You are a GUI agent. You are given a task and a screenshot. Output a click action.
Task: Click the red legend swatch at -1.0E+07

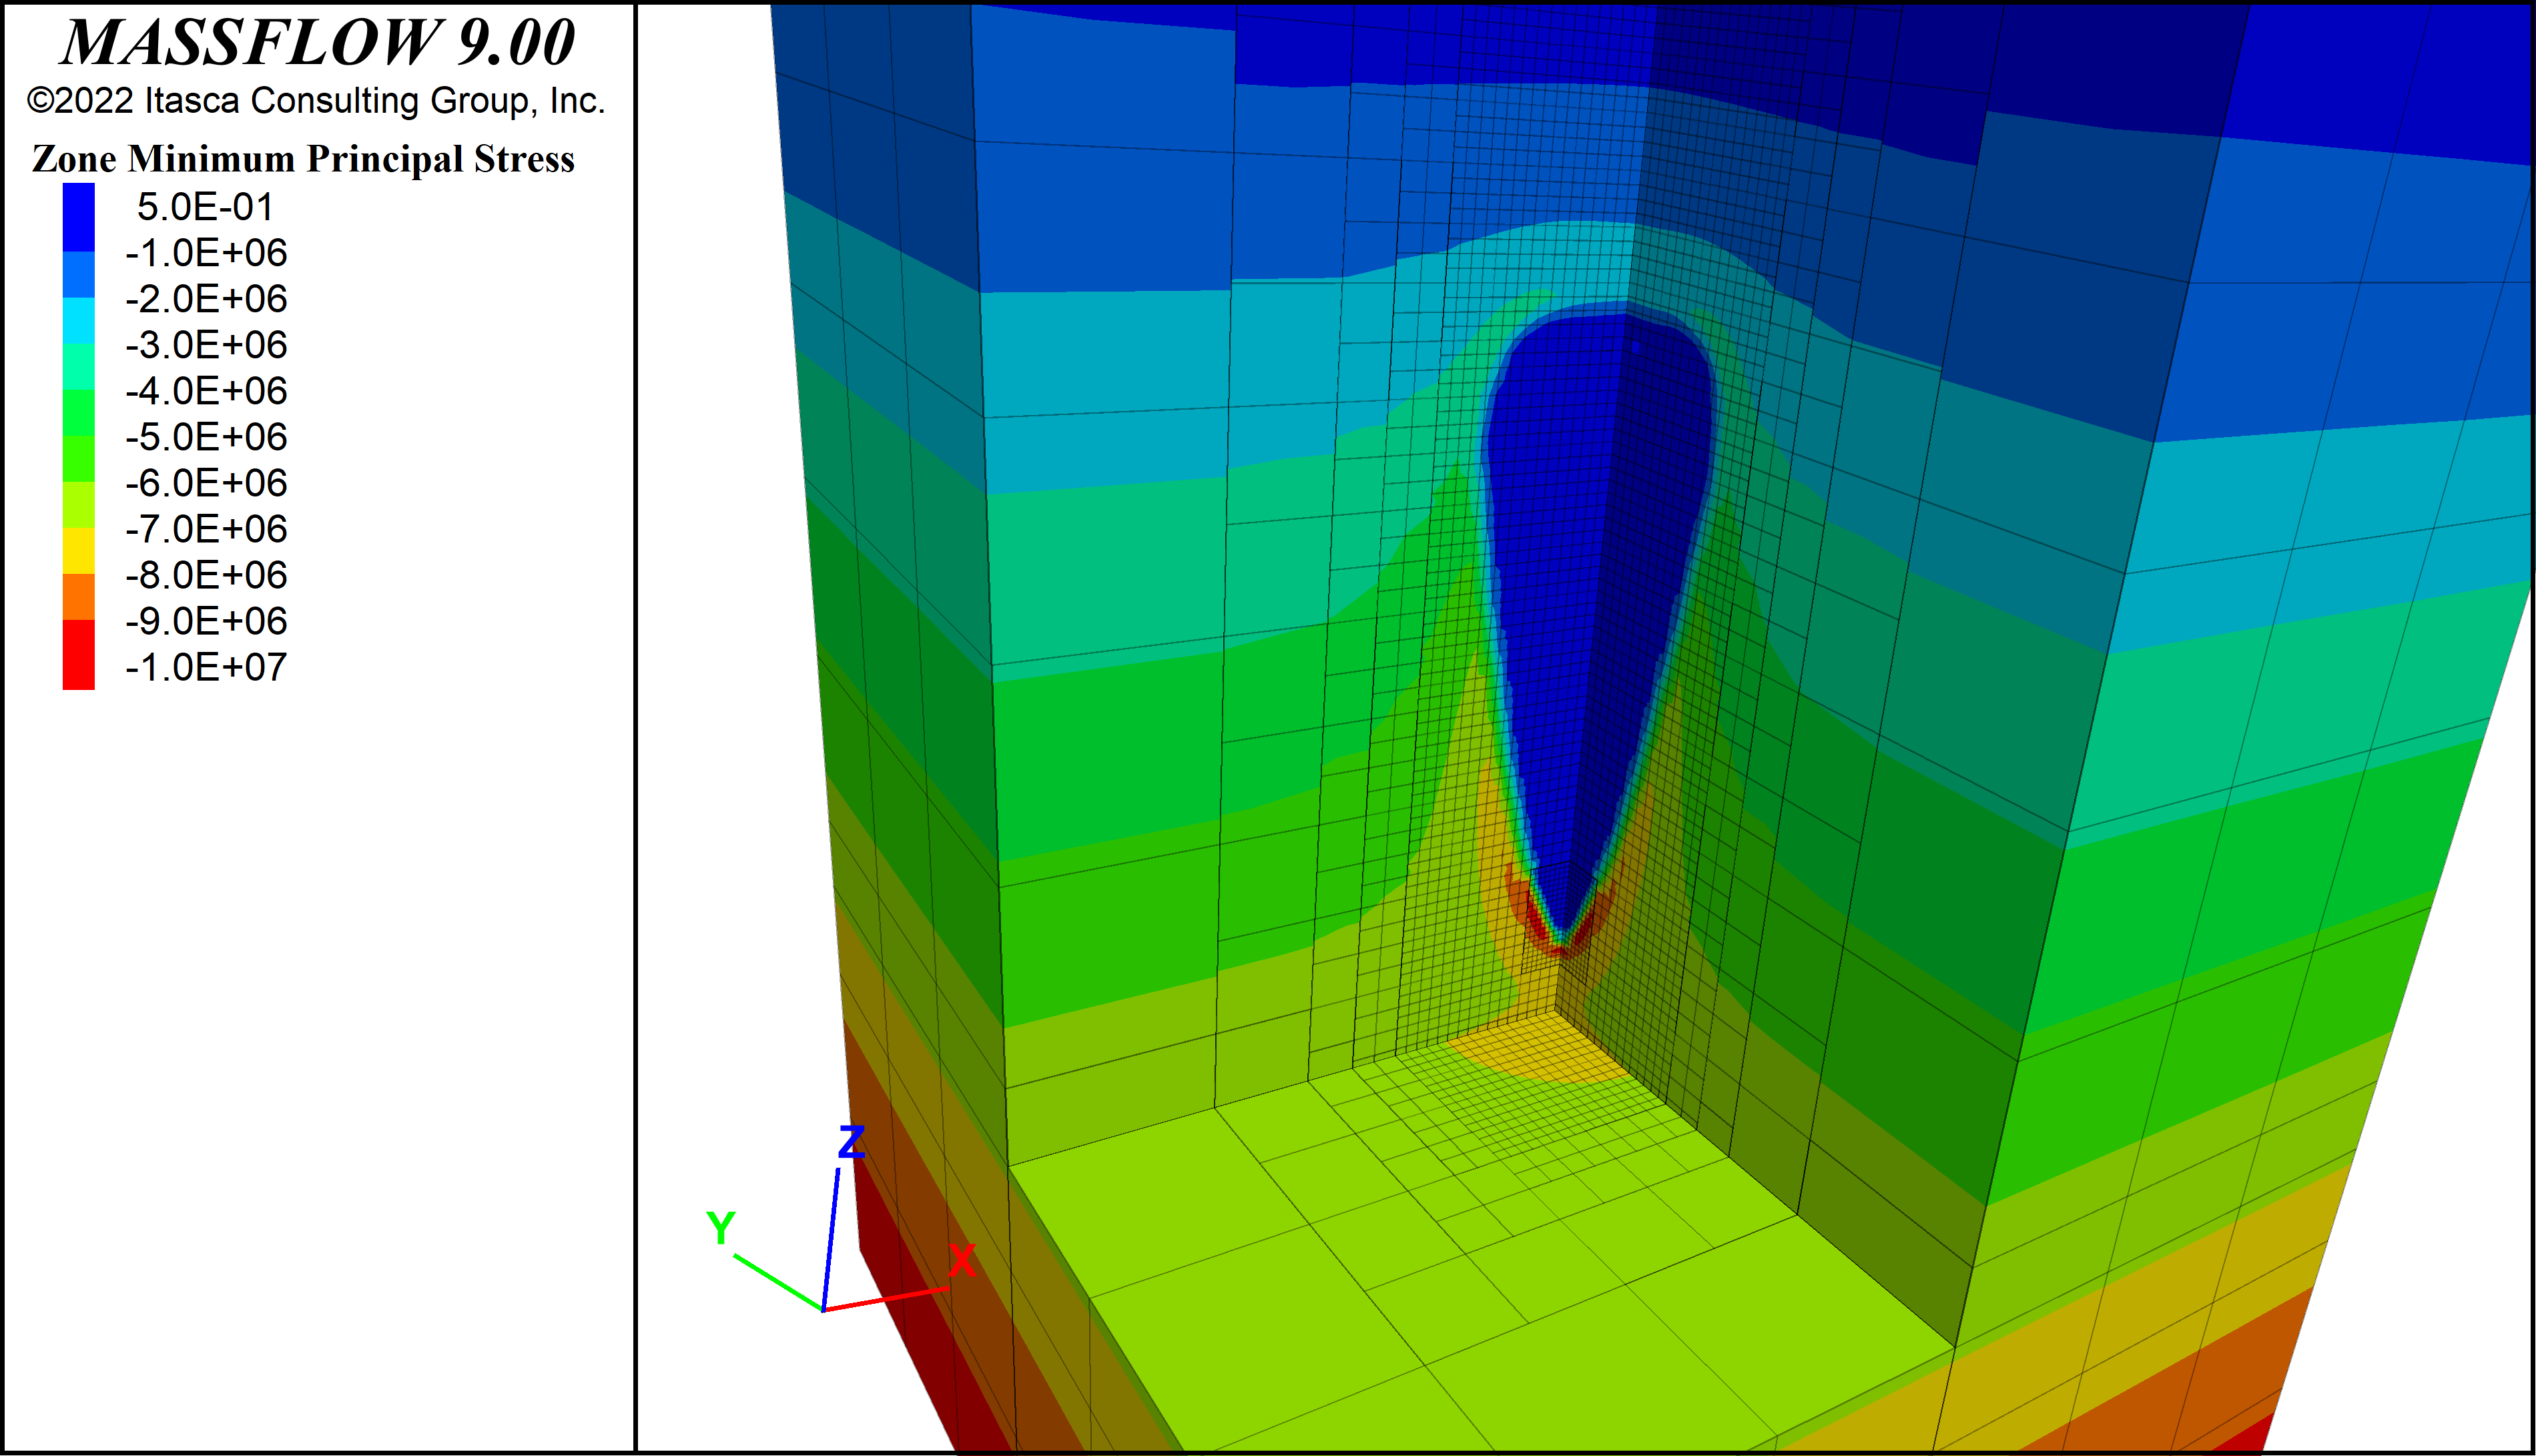pyautogui.click(x=78, y=655)
